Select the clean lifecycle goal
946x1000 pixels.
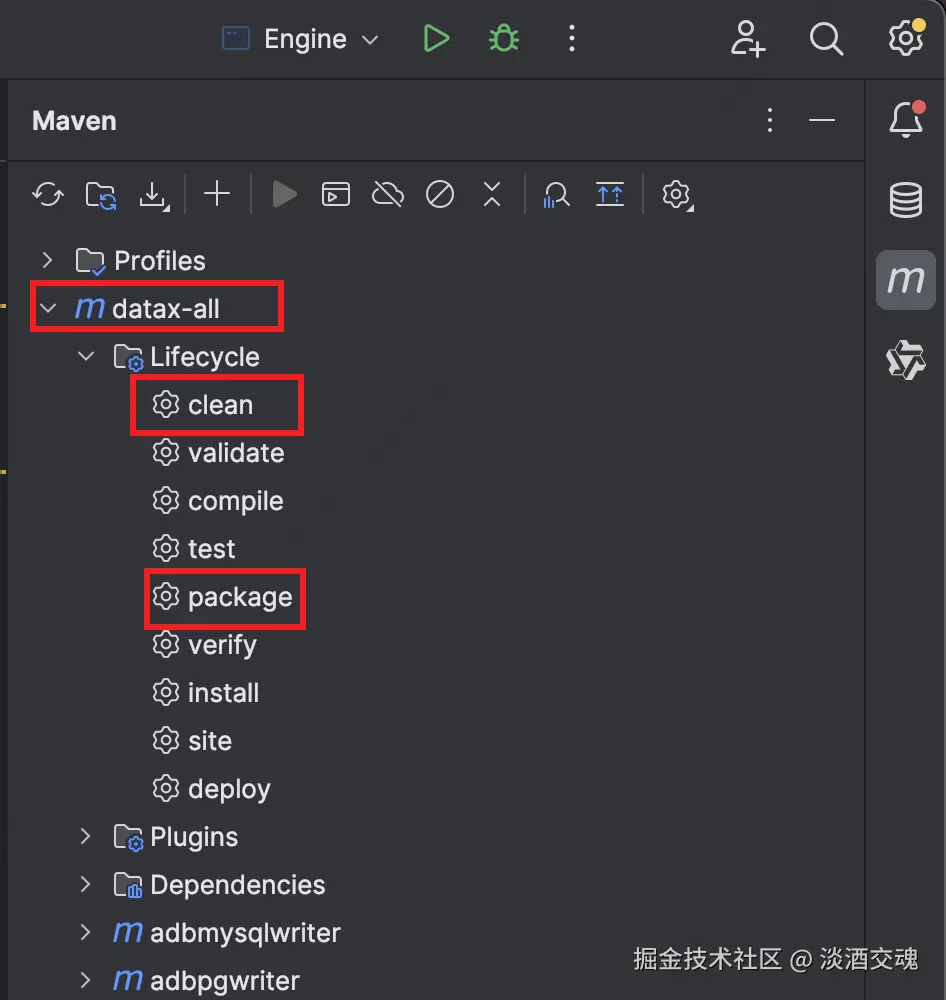(203, 405)
